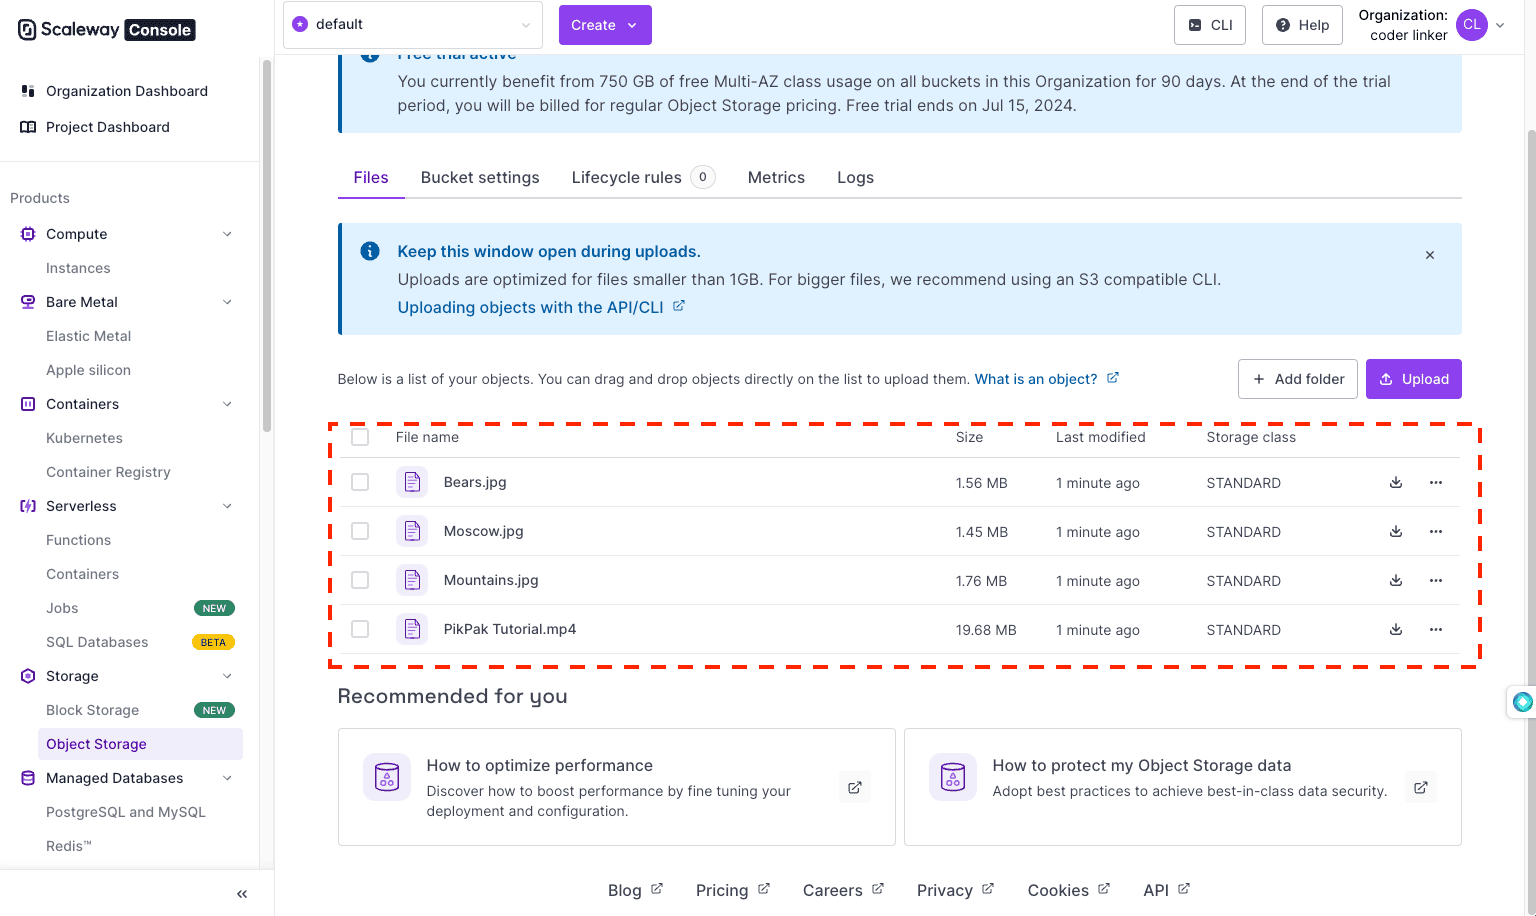Image resolution: width=1536 pixels, height=916 pixels.
Task: Click the CL user avatar
Action: pyautogui.click(x=1472, y=25)
